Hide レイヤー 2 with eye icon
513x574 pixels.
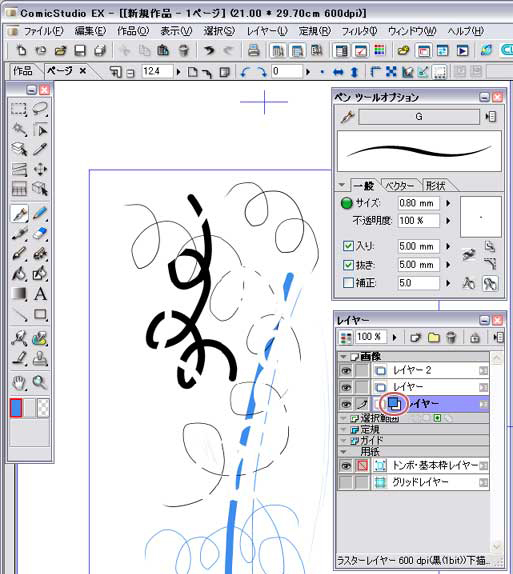point(346,371)
